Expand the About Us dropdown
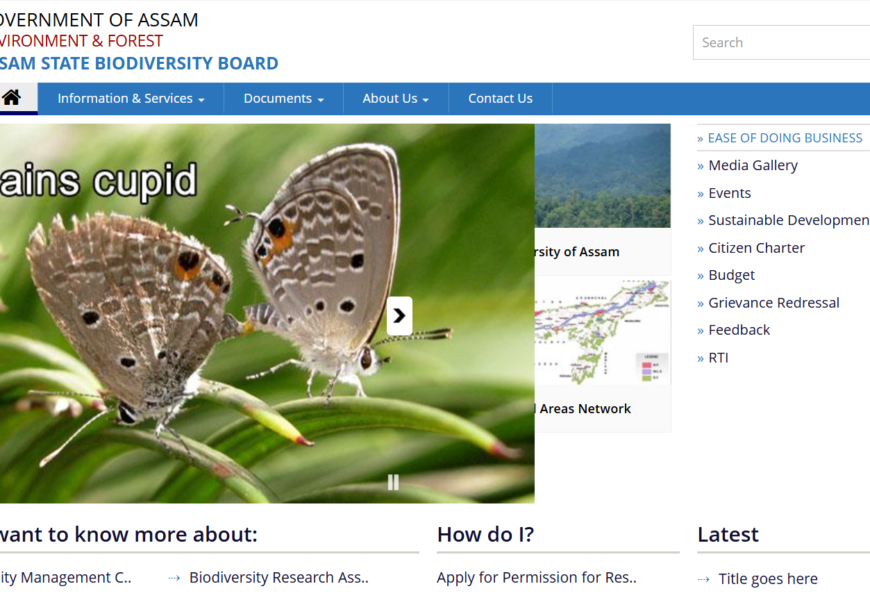The image size is (870, 600). [395, 98]
